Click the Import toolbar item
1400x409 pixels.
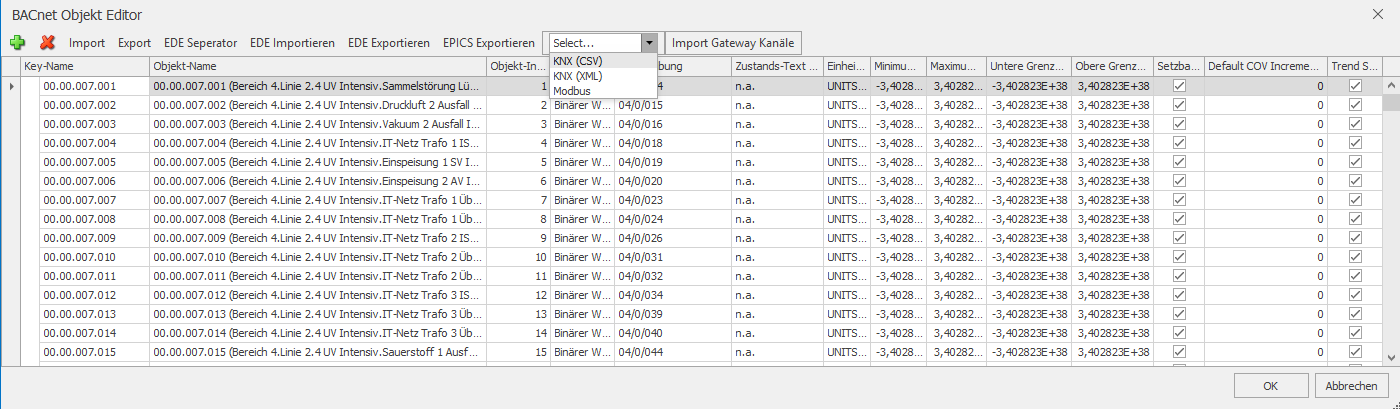(87, 43)
